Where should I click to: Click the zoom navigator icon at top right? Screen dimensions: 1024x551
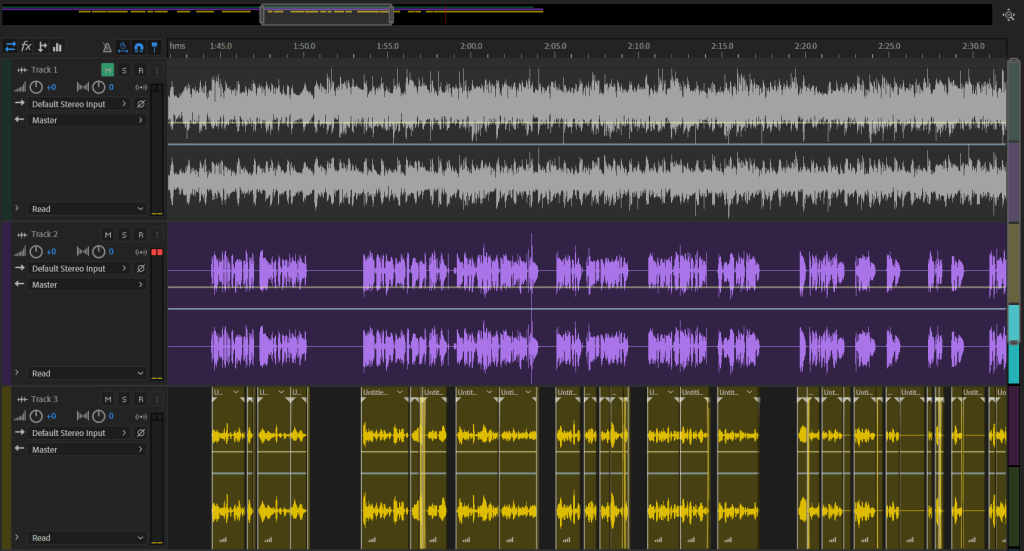click(x=1008, y=15)
